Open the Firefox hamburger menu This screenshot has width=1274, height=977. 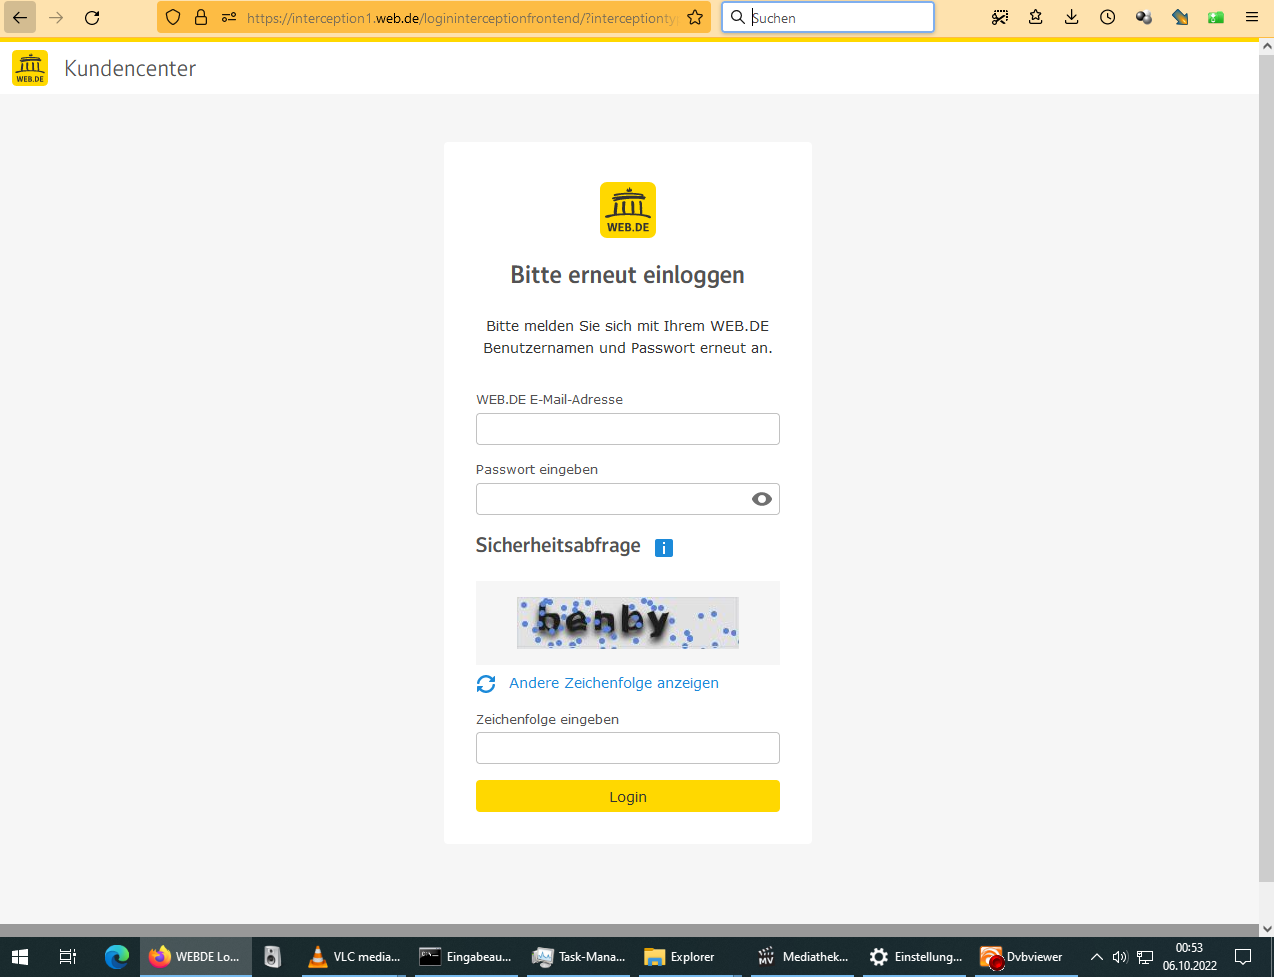1252,17
